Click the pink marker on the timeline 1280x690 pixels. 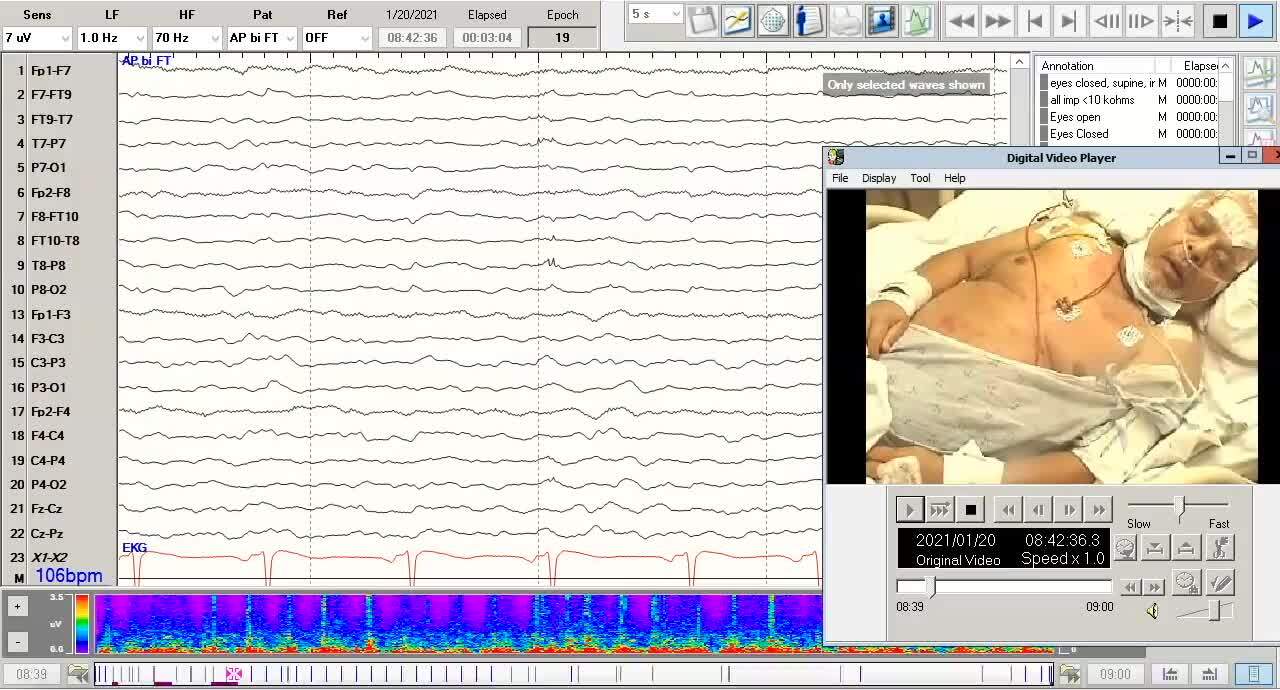(234, 674)
